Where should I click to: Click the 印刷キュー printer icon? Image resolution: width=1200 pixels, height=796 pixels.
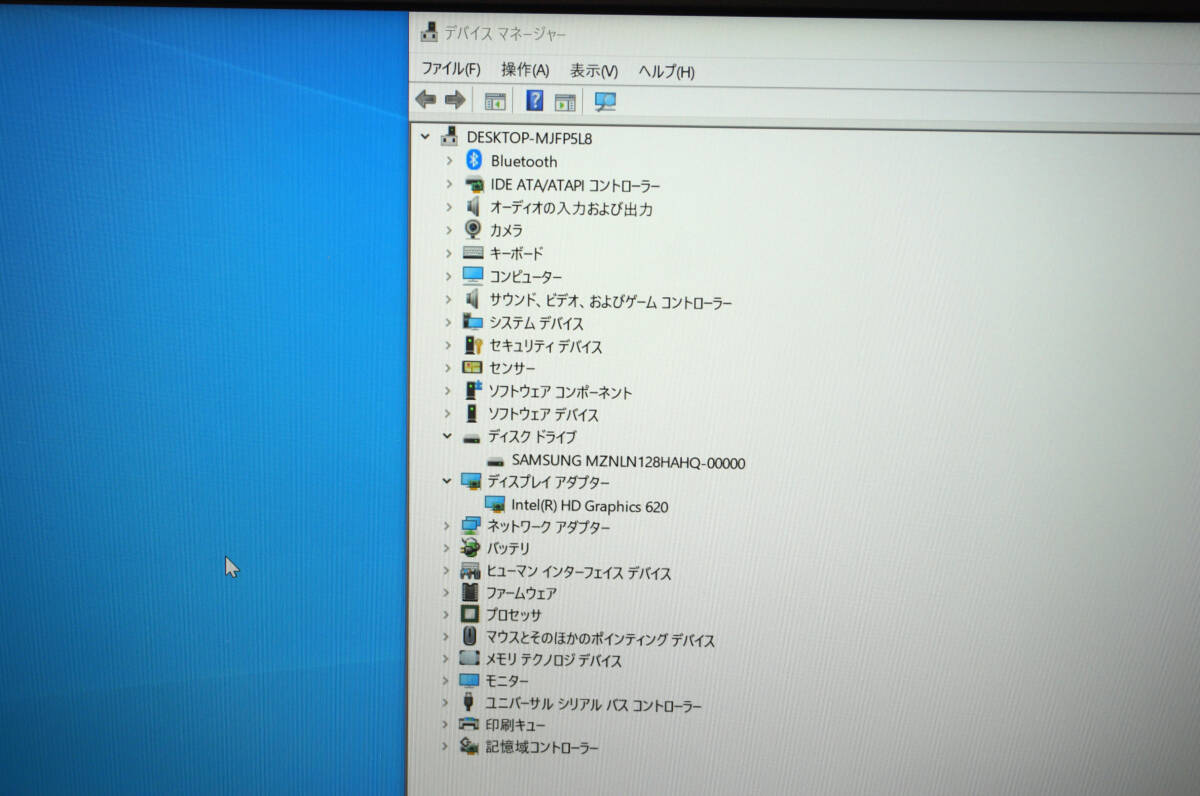point(469,724)
